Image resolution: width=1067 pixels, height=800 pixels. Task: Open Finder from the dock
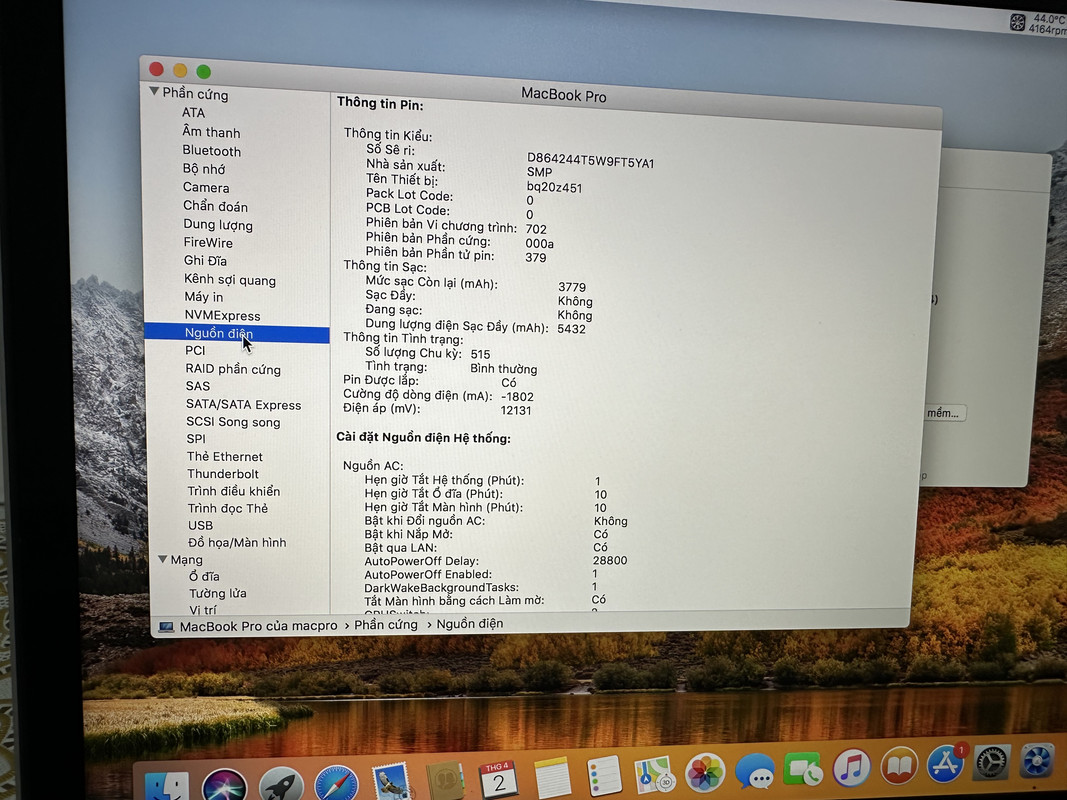(167, 785)
